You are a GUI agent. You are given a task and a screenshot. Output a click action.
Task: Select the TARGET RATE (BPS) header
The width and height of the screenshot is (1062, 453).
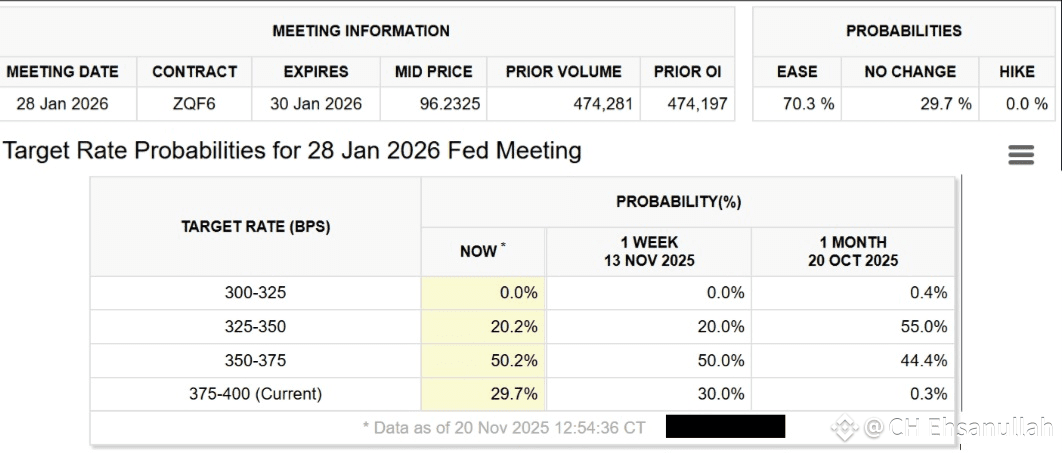(x=255, y=227)
